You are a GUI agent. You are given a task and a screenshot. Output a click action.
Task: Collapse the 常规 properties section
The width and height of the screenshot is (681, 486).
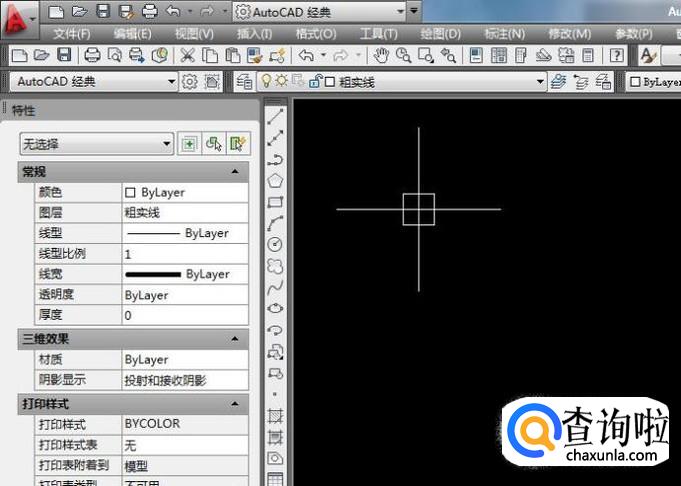click(235, 172)
